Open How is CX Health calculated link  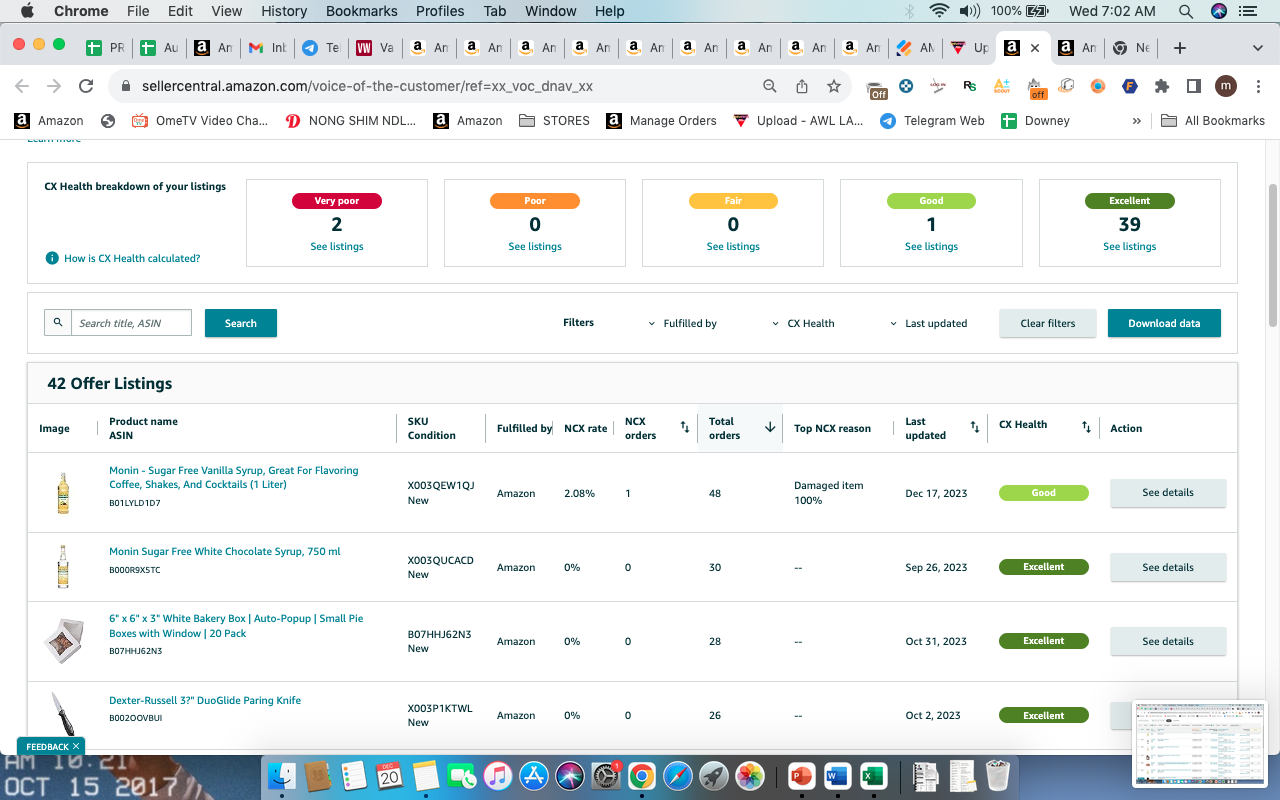tap(132, 258)
